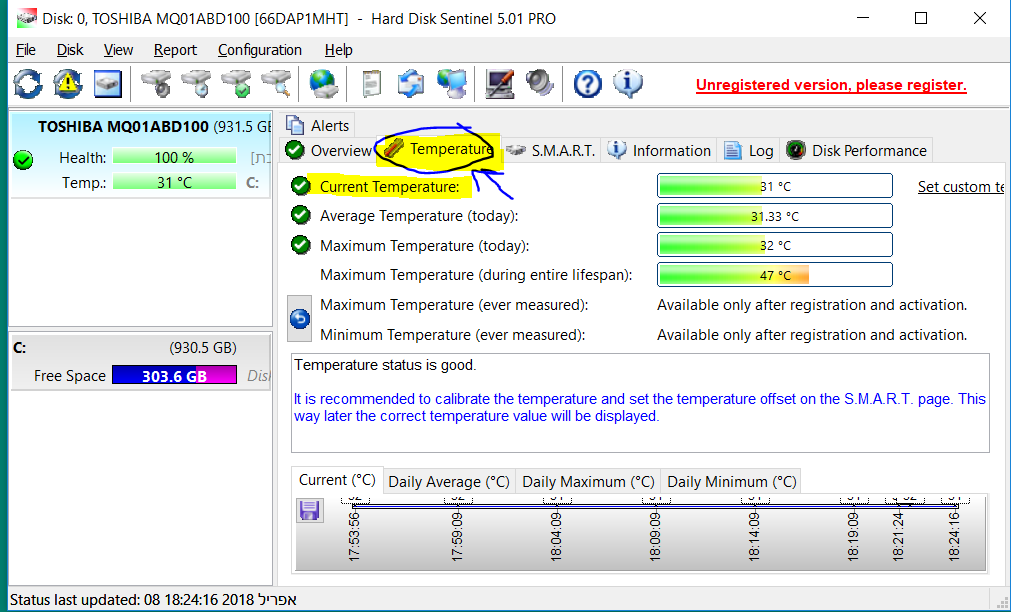This screenshot has width=1011, height=612.
Task: Click 'Status last updated' status bar text
Action: (x=153, y=600)
